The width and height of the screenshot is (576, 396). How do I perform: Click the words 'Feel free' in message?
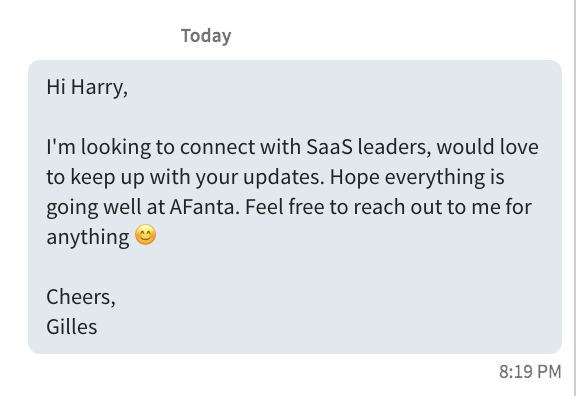285,207
